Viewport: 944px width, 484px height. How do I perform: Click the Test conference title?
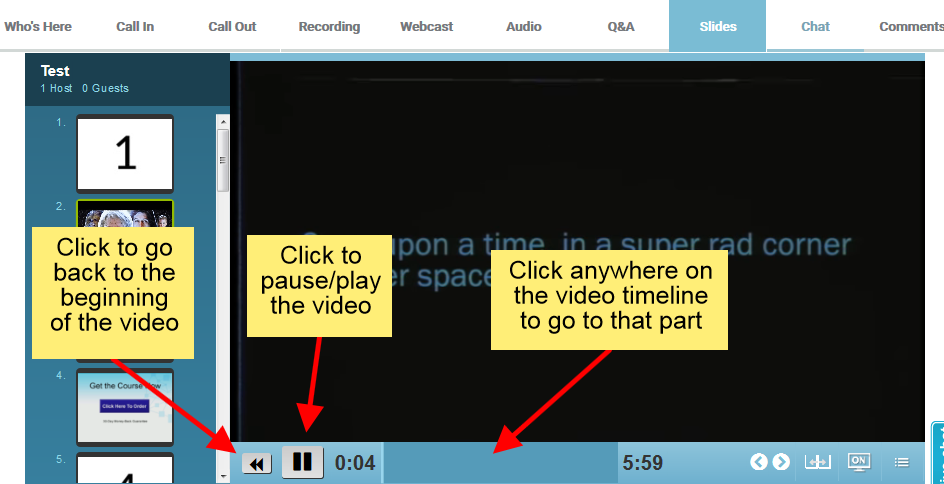click(55, 70)
